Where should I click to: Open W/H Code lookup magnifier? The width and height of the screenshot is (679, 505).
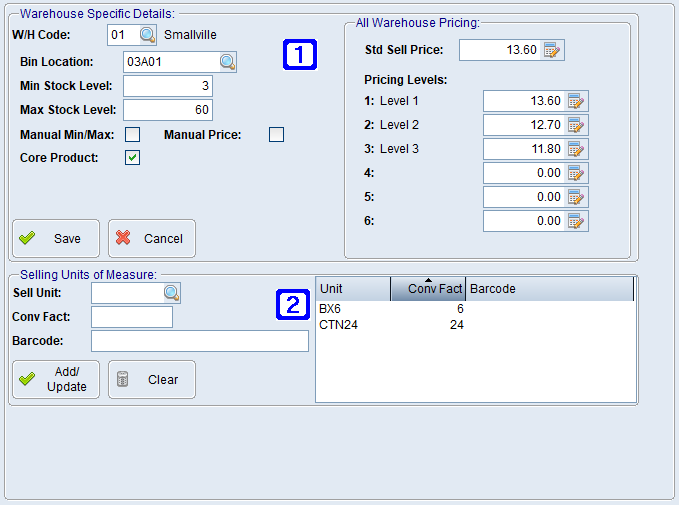point(148,35)
